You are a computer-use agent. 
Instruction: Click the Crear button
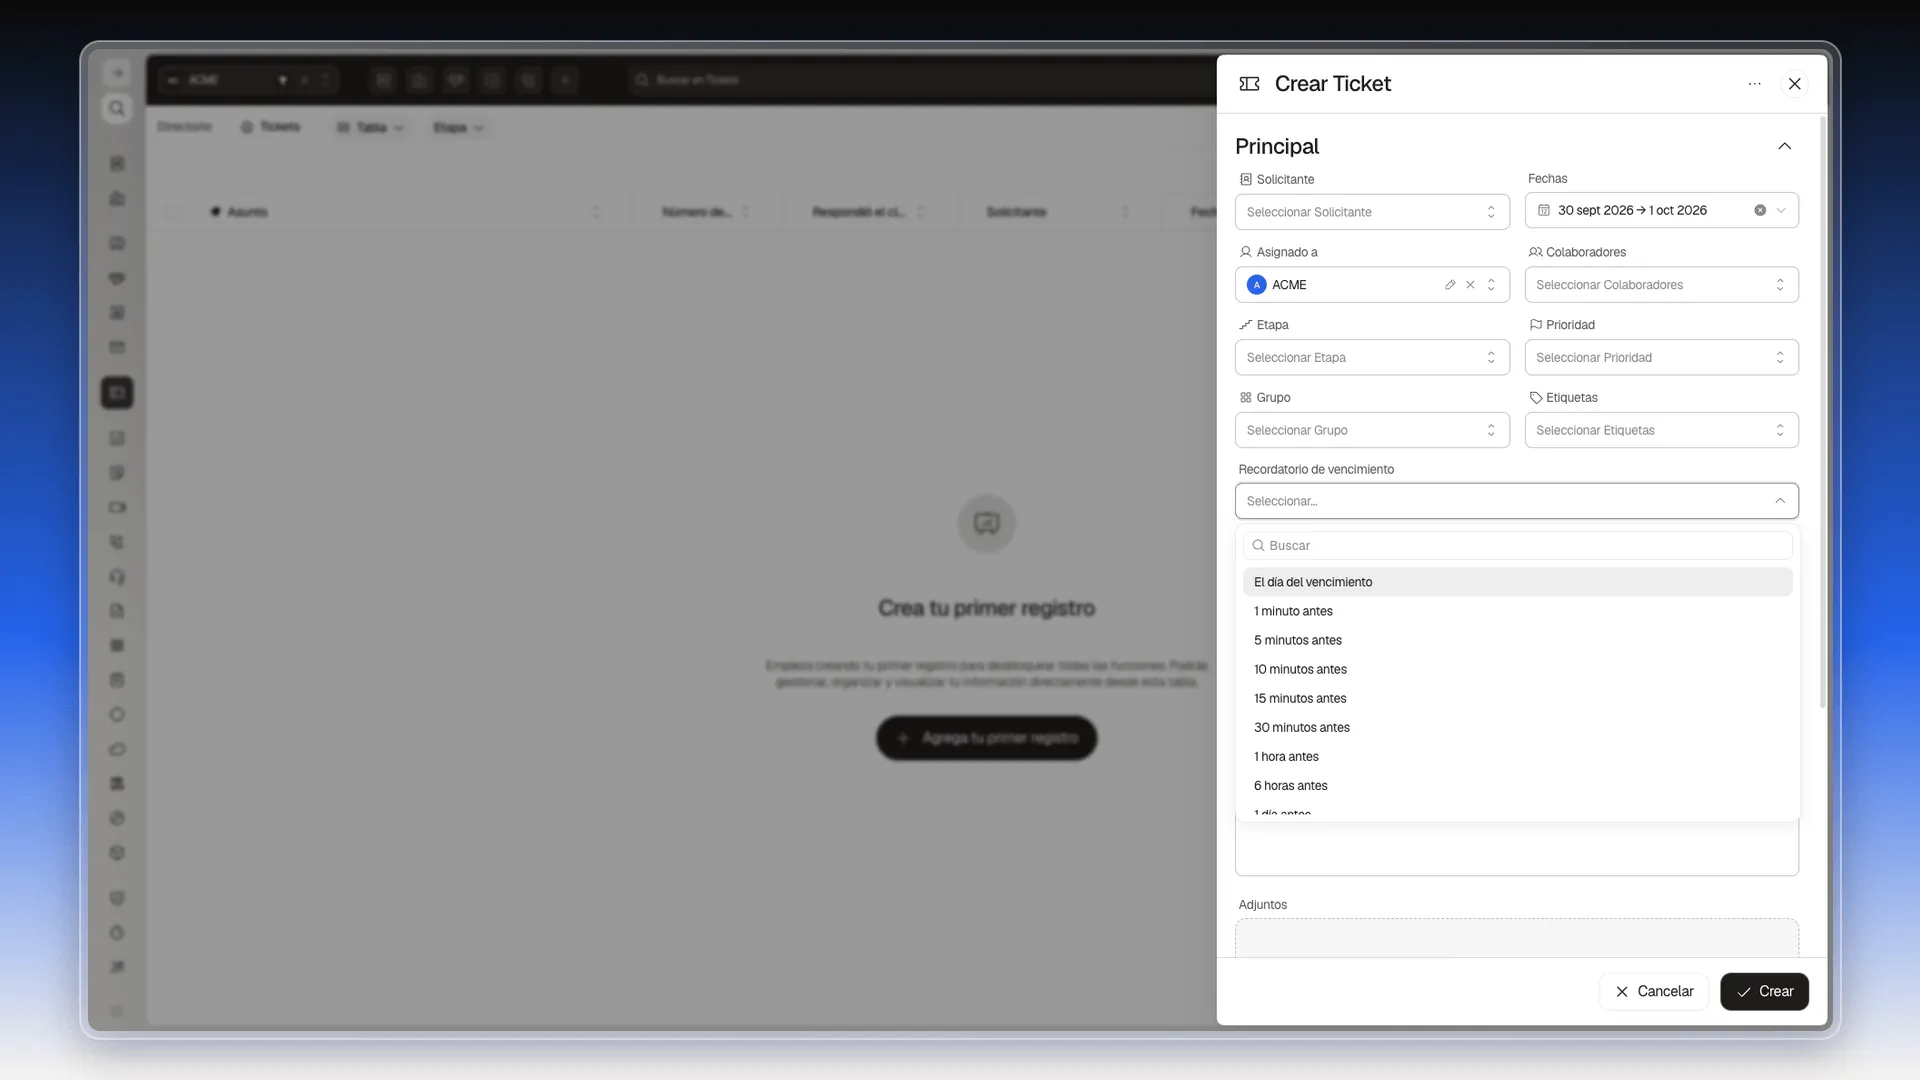[1764, 992]
